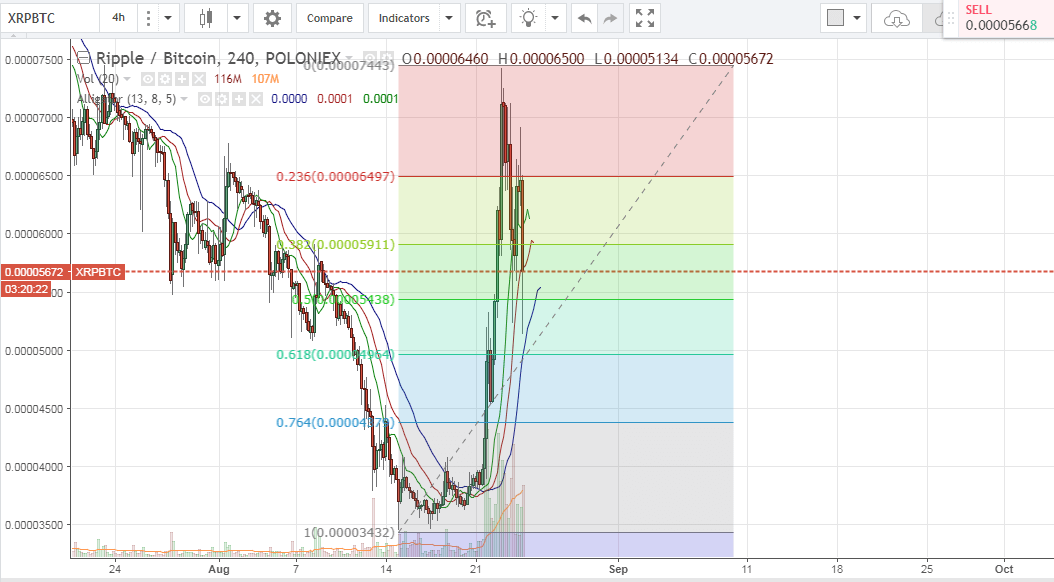Open Alligator settings gear icon

pos(222,99)
